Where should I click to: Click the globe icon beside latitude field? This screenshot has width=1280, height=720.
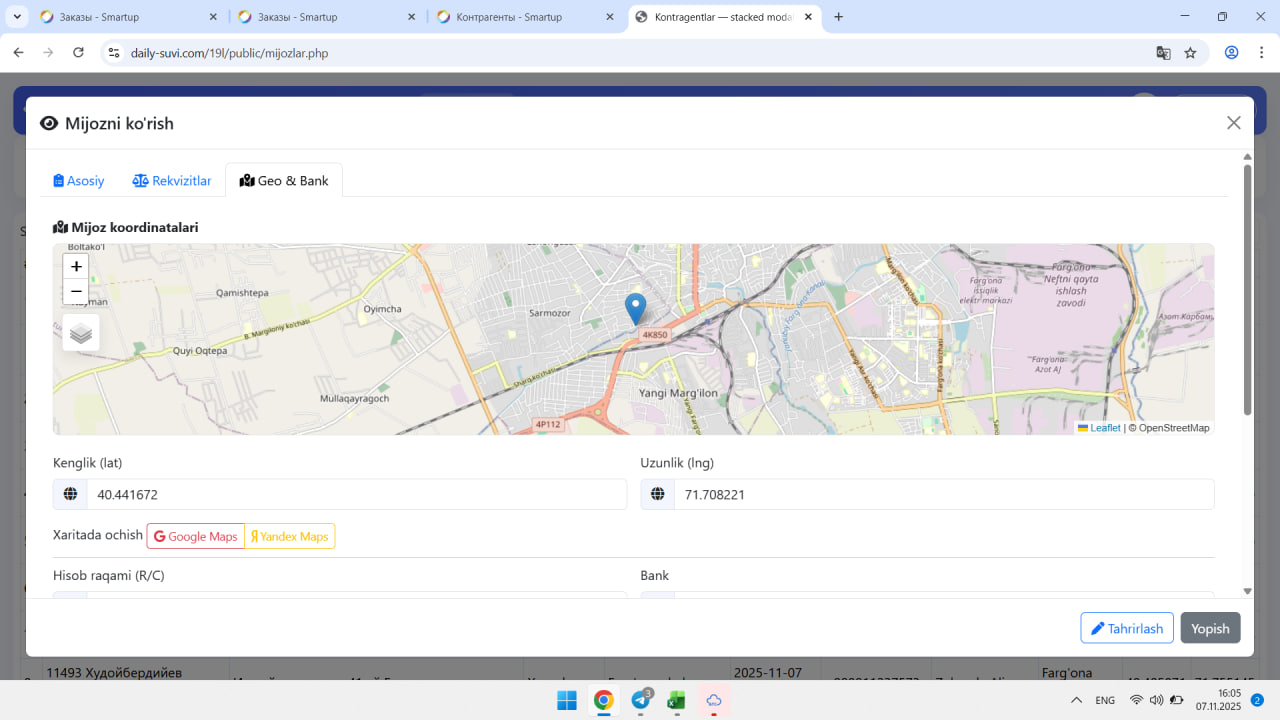70,494
